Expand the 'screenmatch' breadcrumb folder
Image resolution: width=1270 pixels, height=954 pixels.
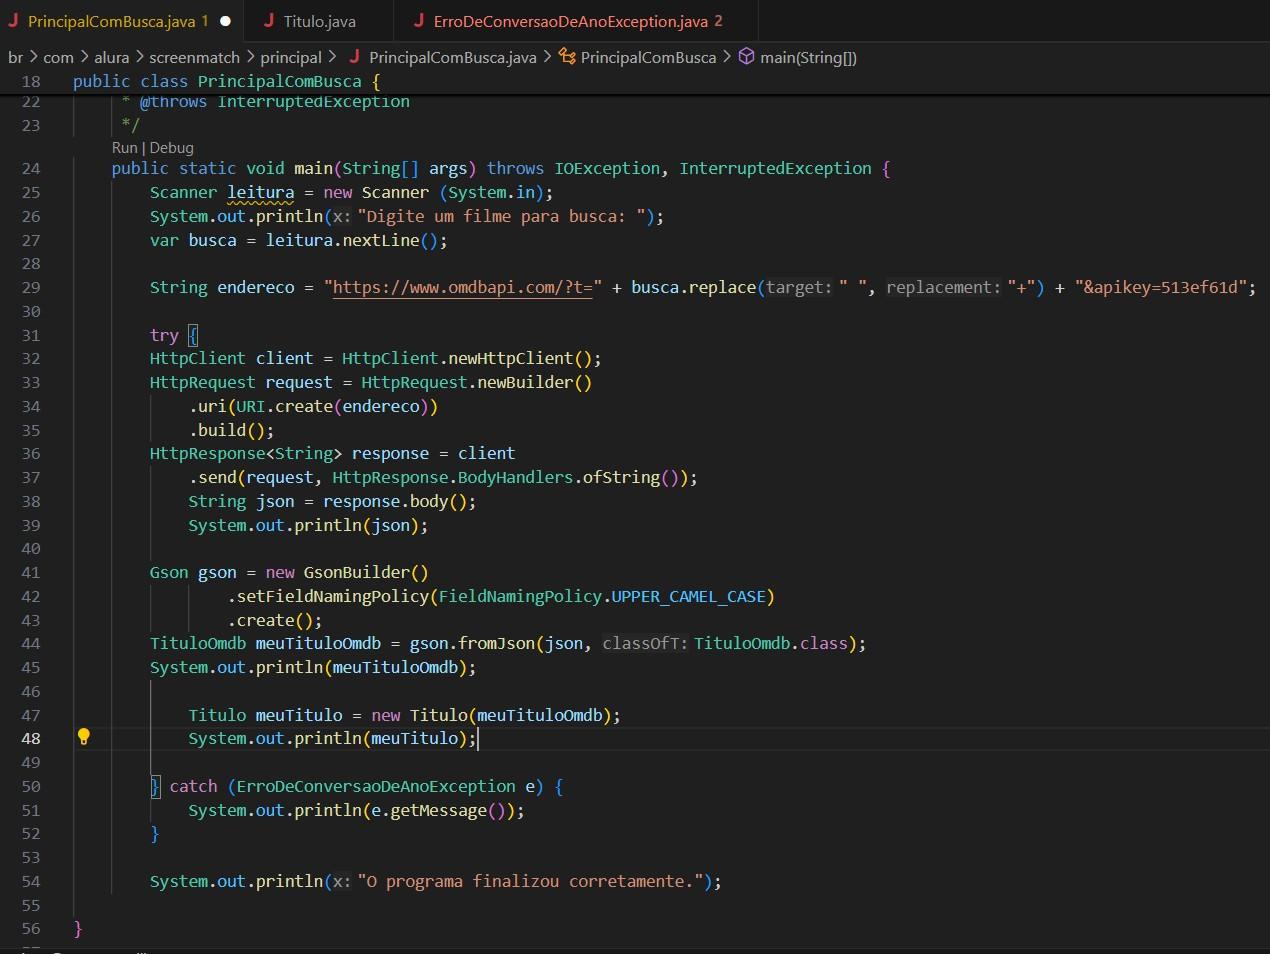click(x=194, y=57)
